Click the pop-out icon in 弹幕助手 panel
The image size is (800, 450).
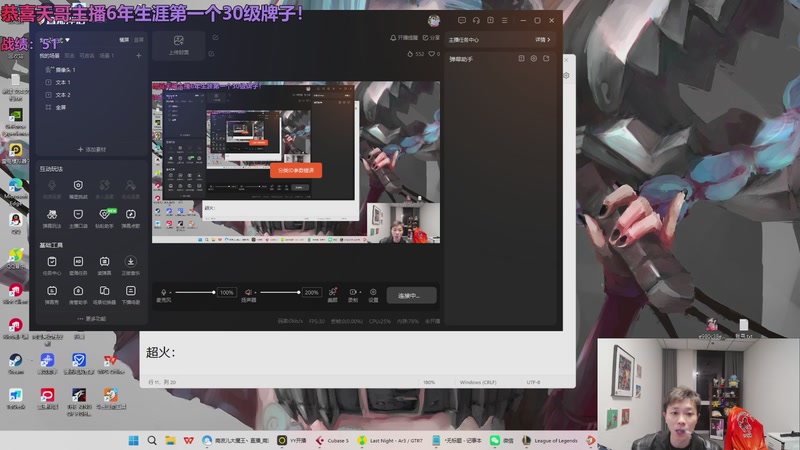click(x=546, y=59)
